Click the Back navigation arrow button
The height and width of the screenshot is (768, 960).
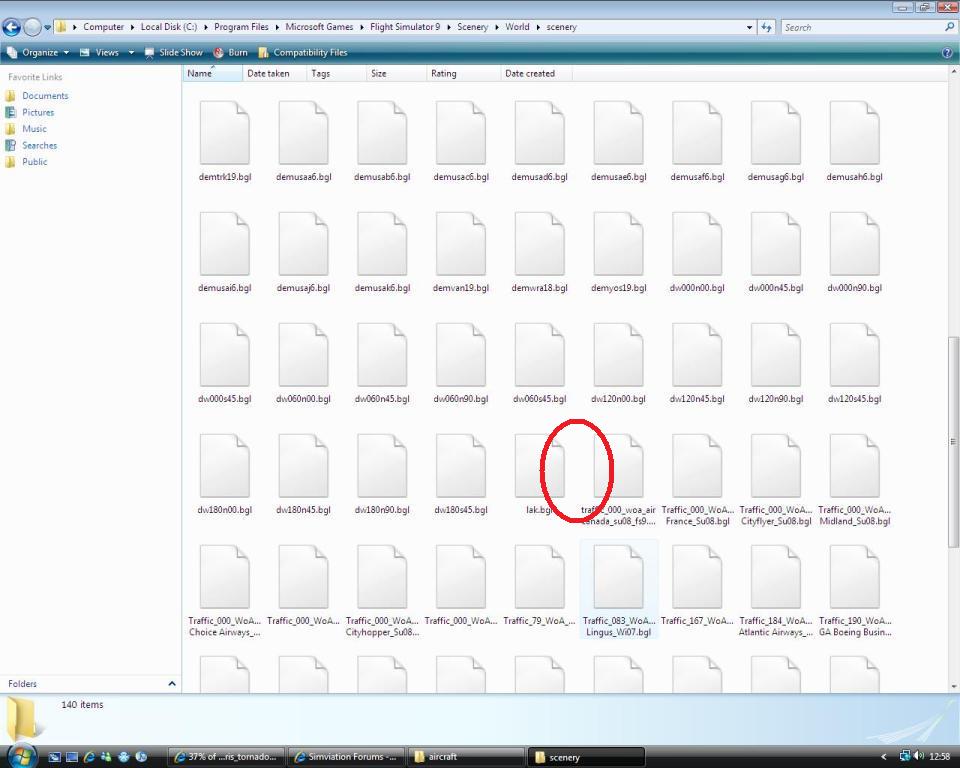coord(11,27)
